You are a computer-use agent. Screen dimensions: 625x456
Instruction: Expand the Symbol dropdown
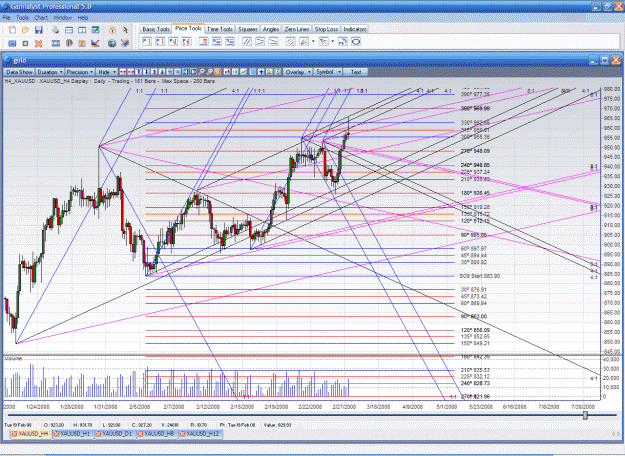point(328,72)
